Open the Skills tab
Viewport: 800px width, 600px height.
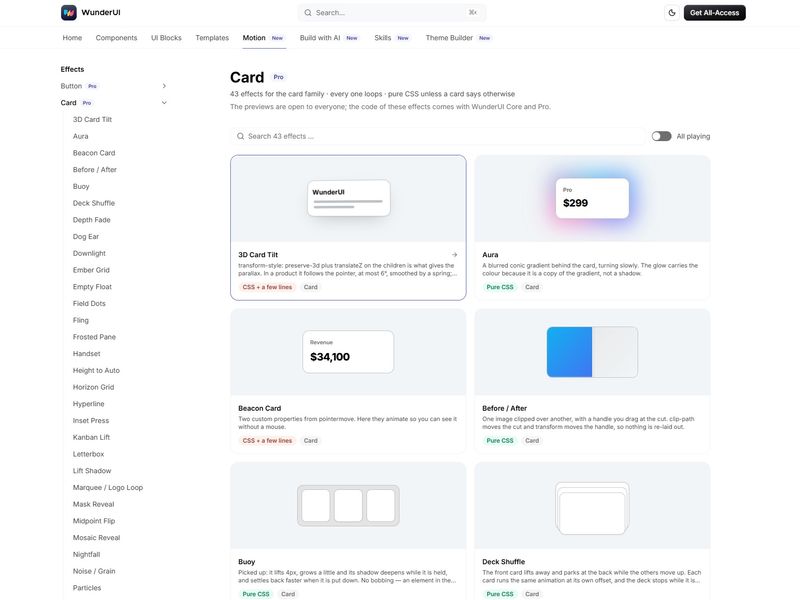pyautogui.click(x=392, y=38)
